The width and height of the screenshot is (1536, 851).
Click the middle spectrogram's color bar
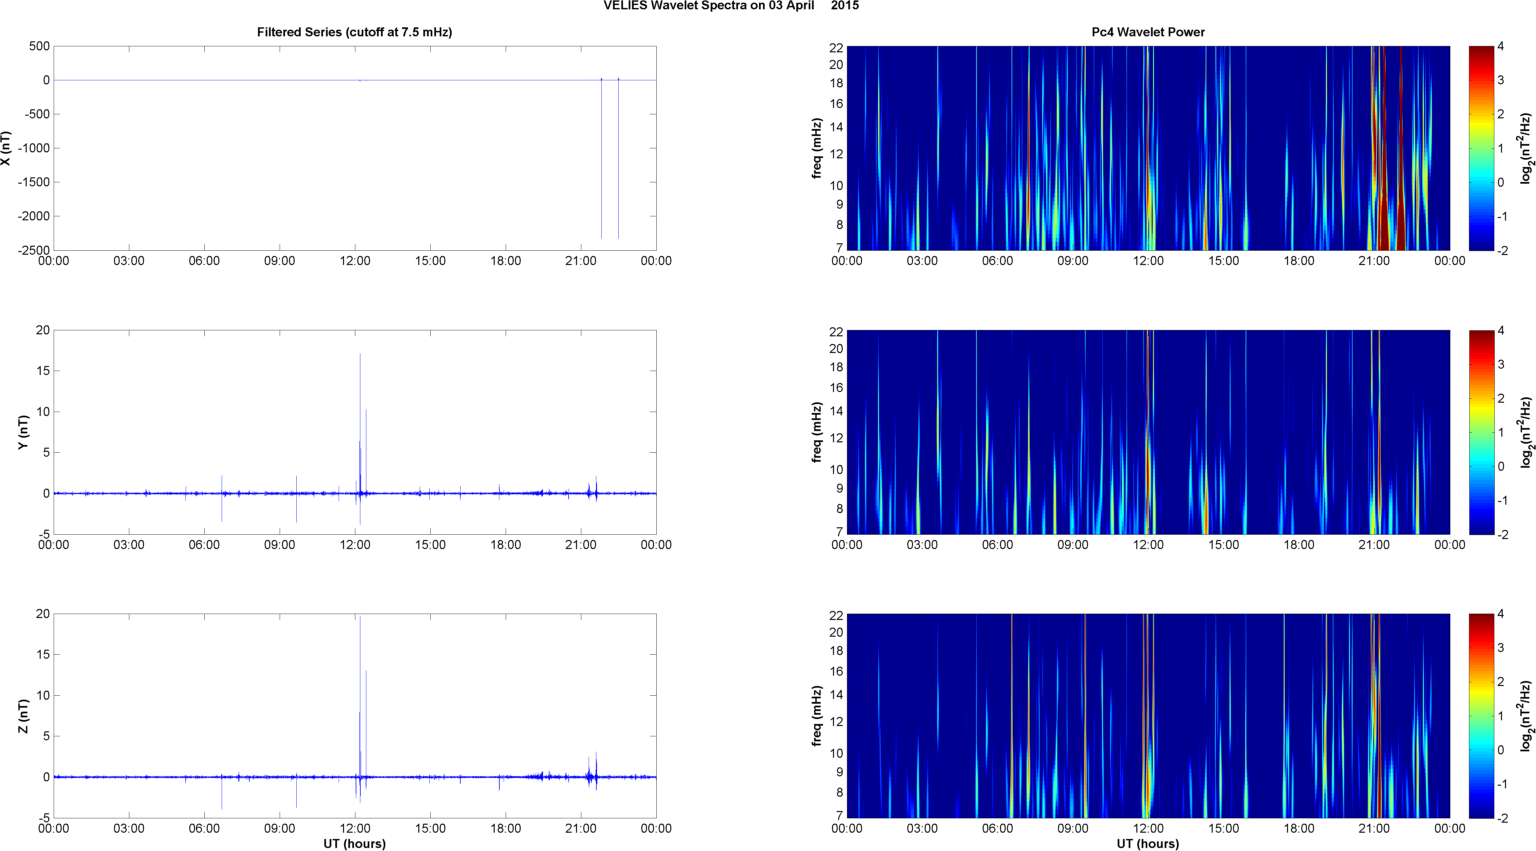pos(1481,432)
